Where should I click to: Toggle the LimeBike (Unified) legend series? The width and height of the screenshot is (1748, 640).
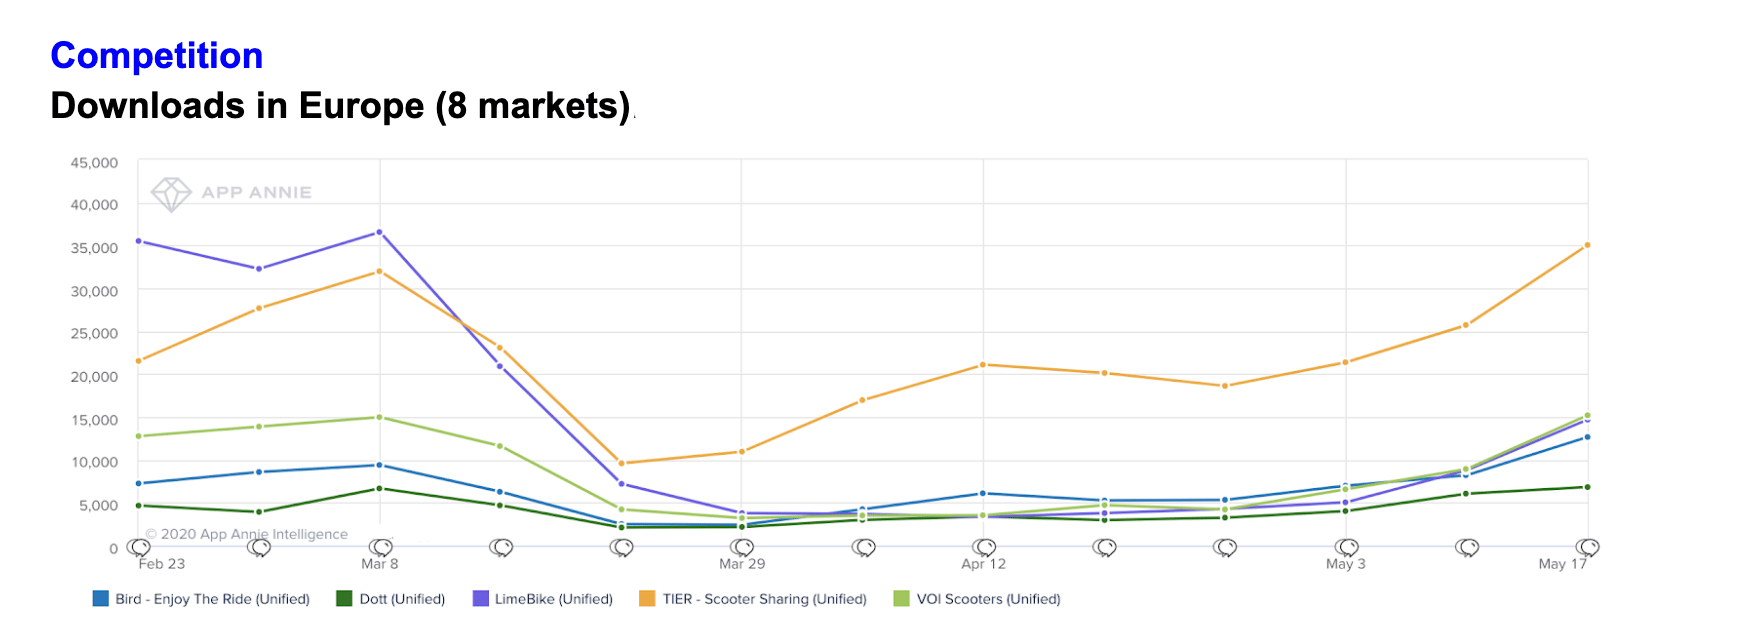pyautogui.click(x=542, y=599)
